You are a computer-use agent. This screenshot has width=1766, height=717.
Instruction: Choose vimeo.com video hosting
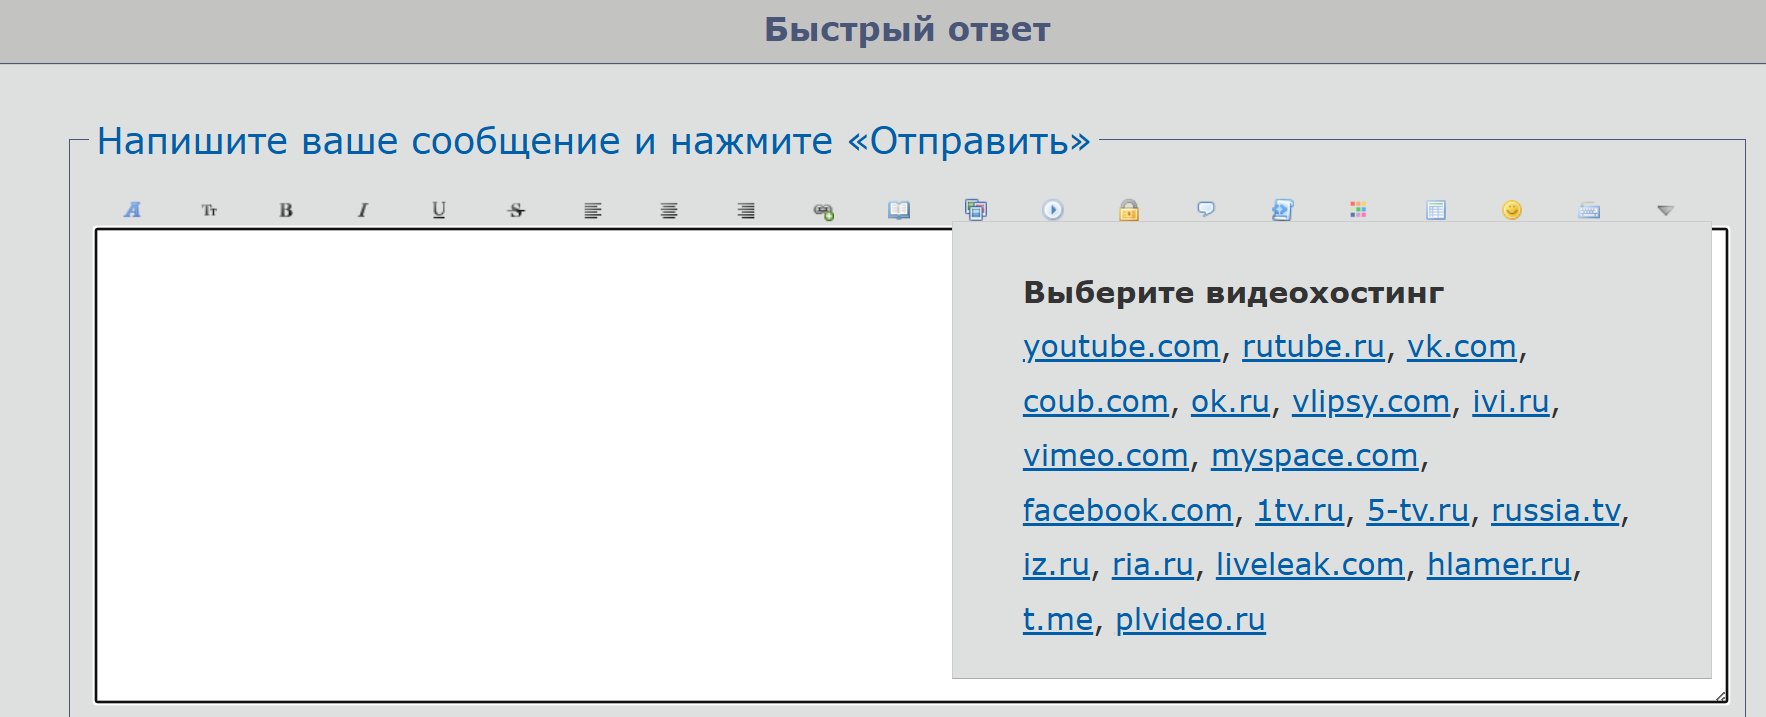(x=1106, y=456)
